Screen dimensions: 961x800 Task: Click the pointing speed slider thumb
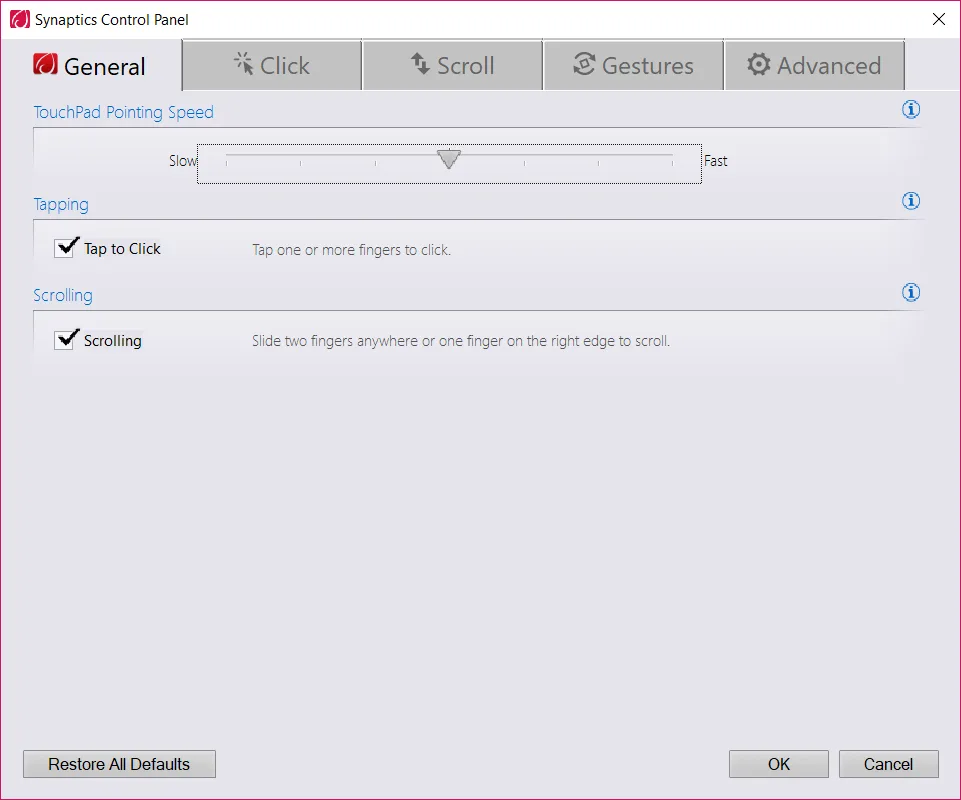click(449, 159)
